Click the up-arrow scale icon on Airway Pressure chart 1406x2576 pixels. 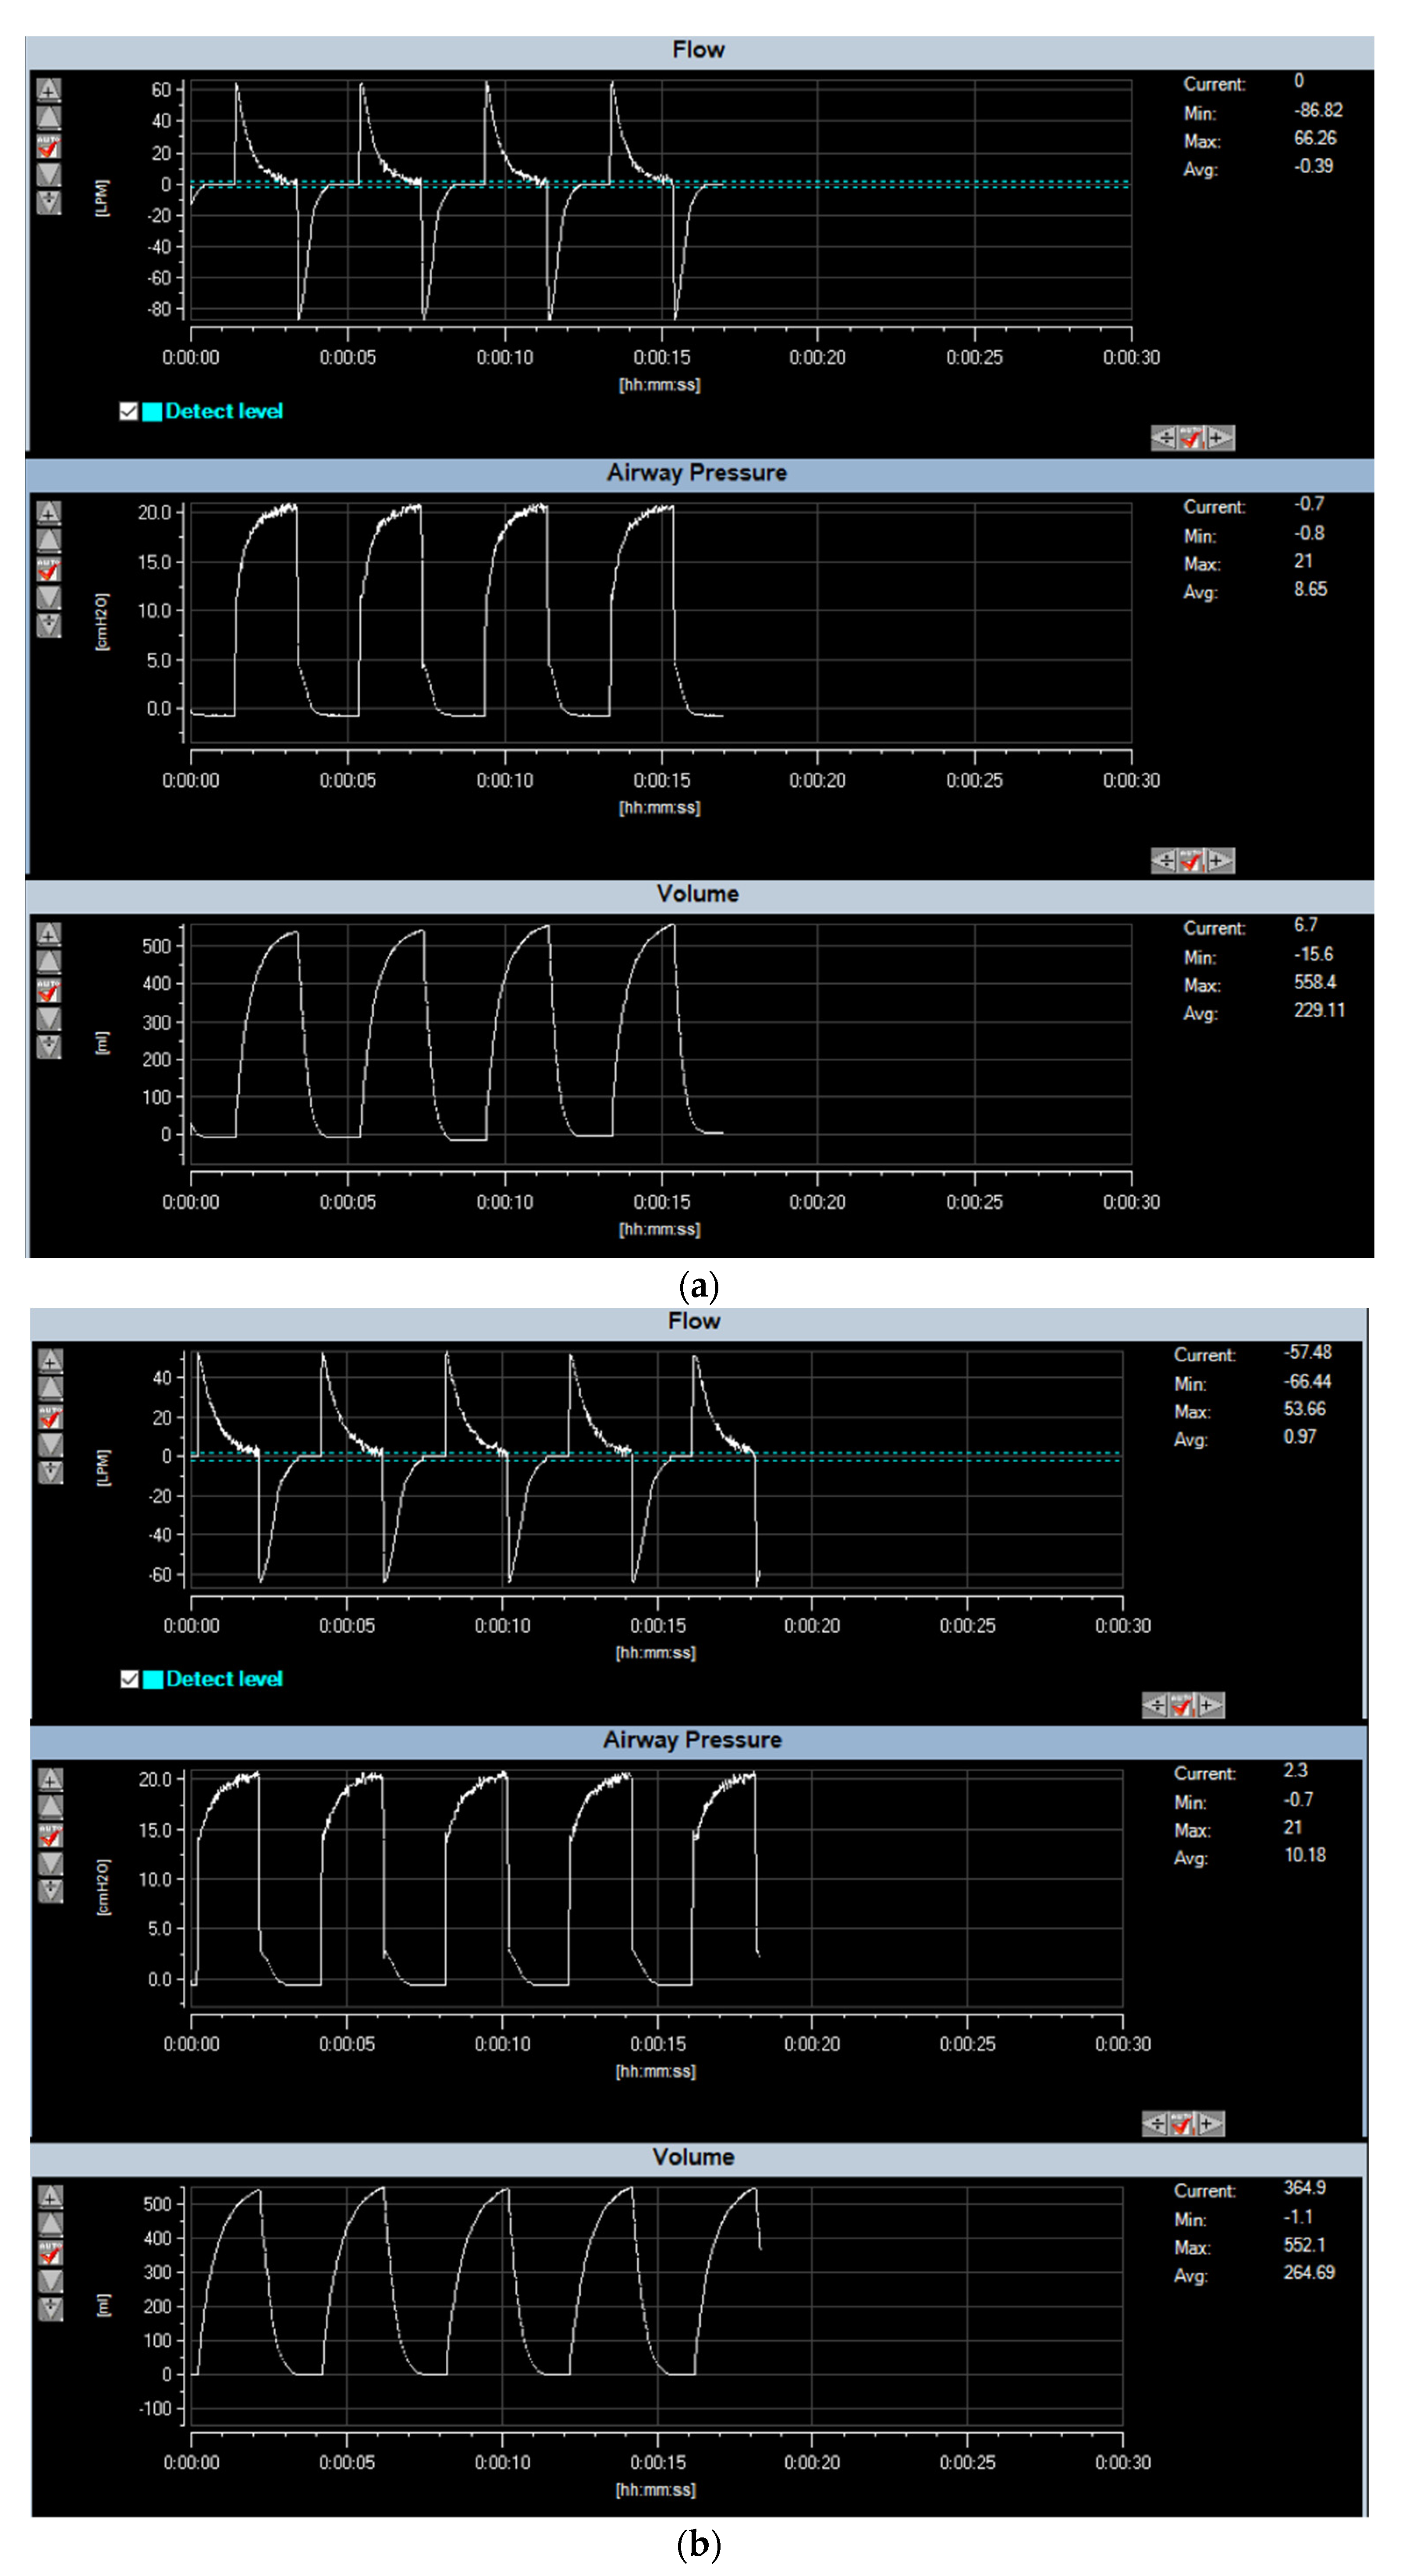click(x=49, y=540)
